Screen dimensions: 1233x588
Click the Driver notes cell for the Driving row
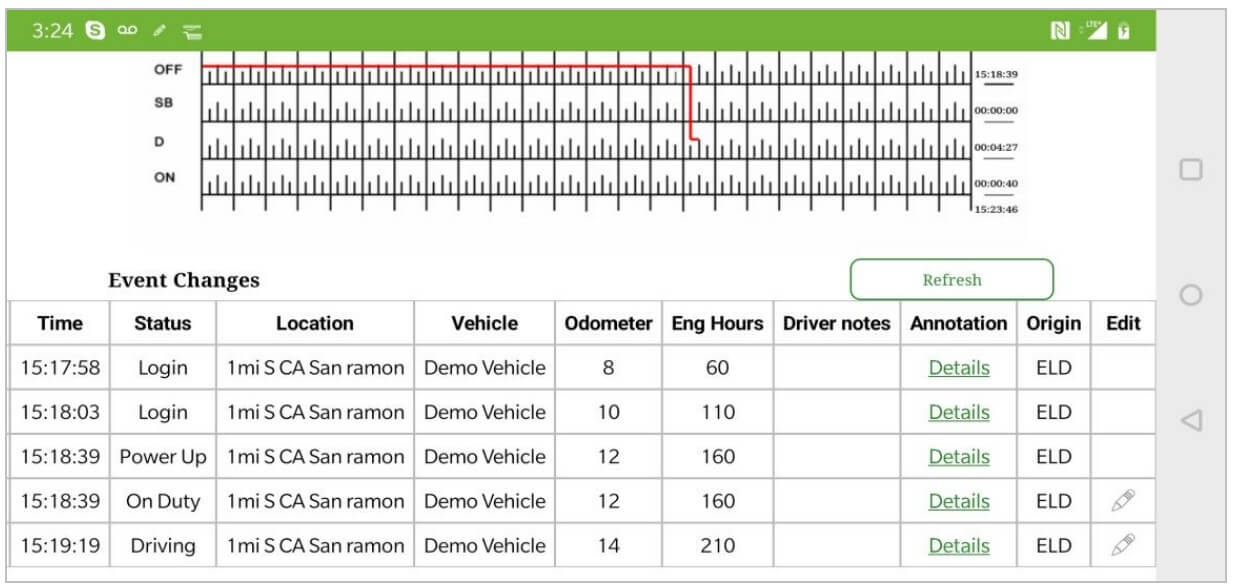coord(836,545)
